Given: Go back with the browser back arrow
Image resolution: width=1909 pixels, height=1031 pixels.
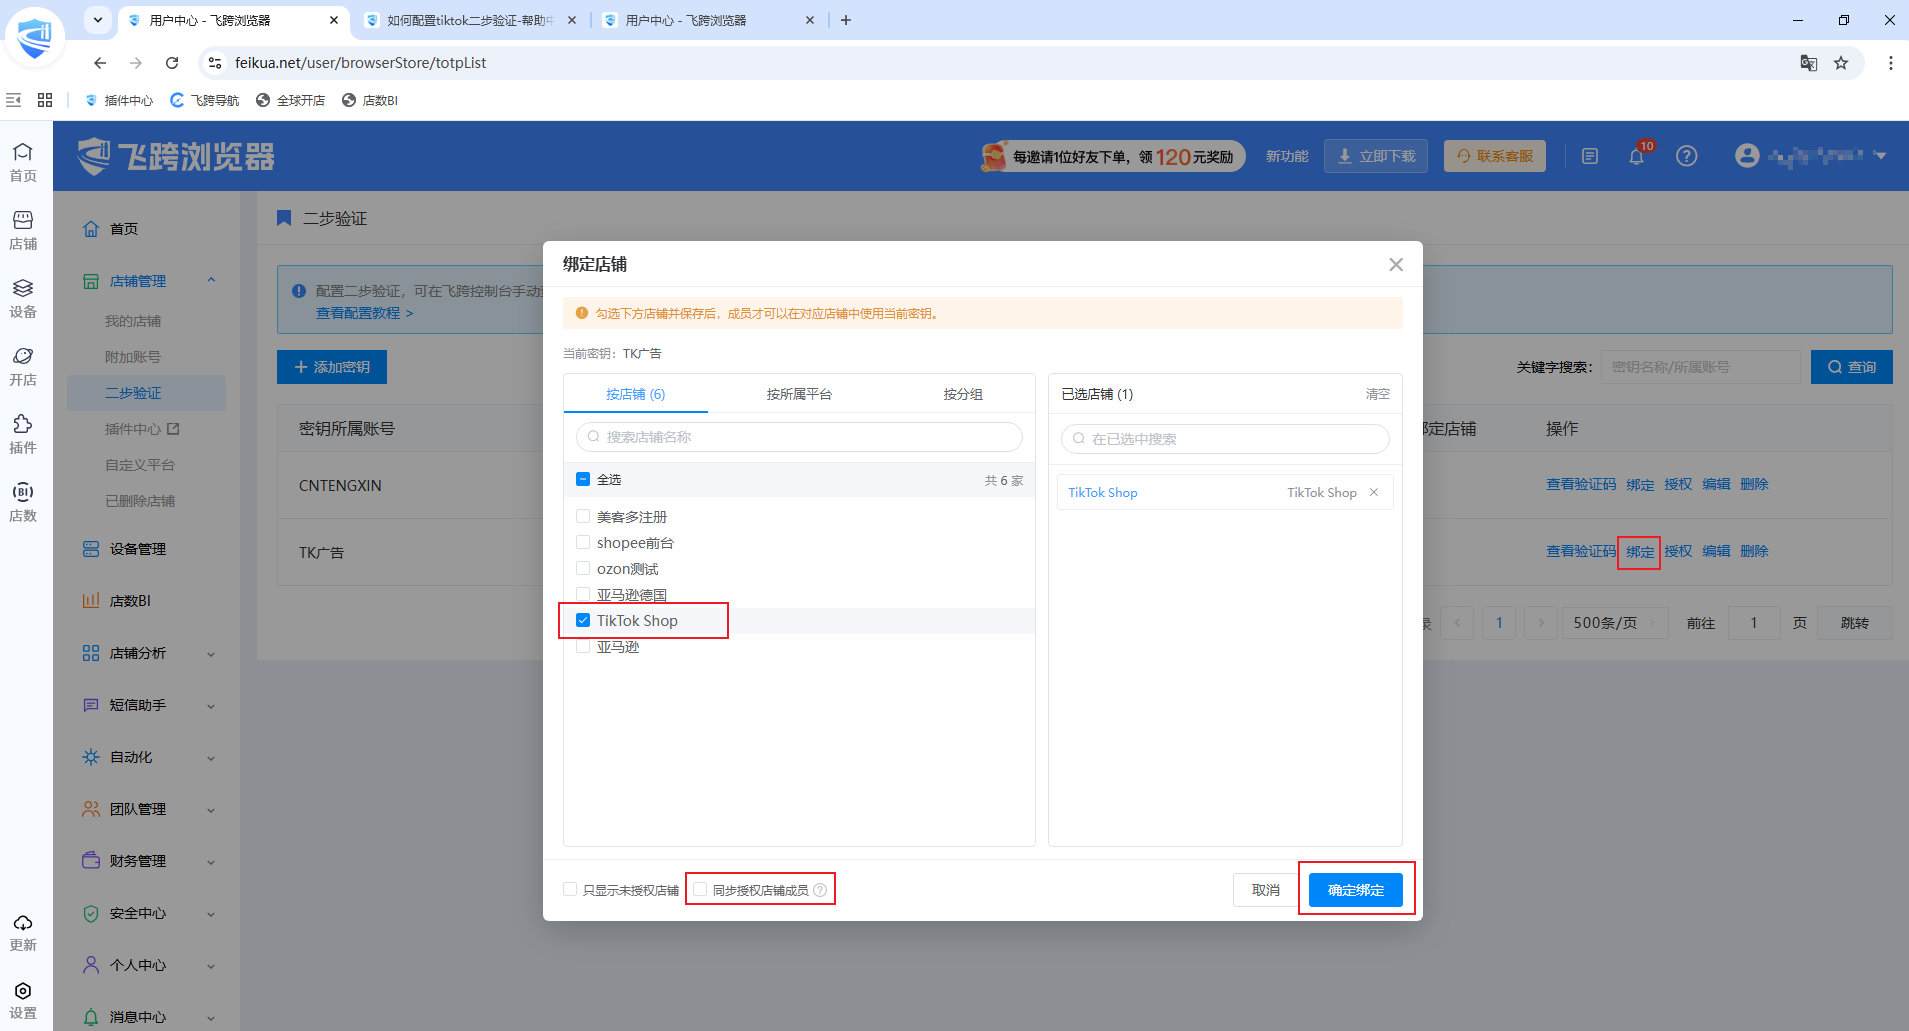Looking at the screenshot, I should tap(100, 63).
